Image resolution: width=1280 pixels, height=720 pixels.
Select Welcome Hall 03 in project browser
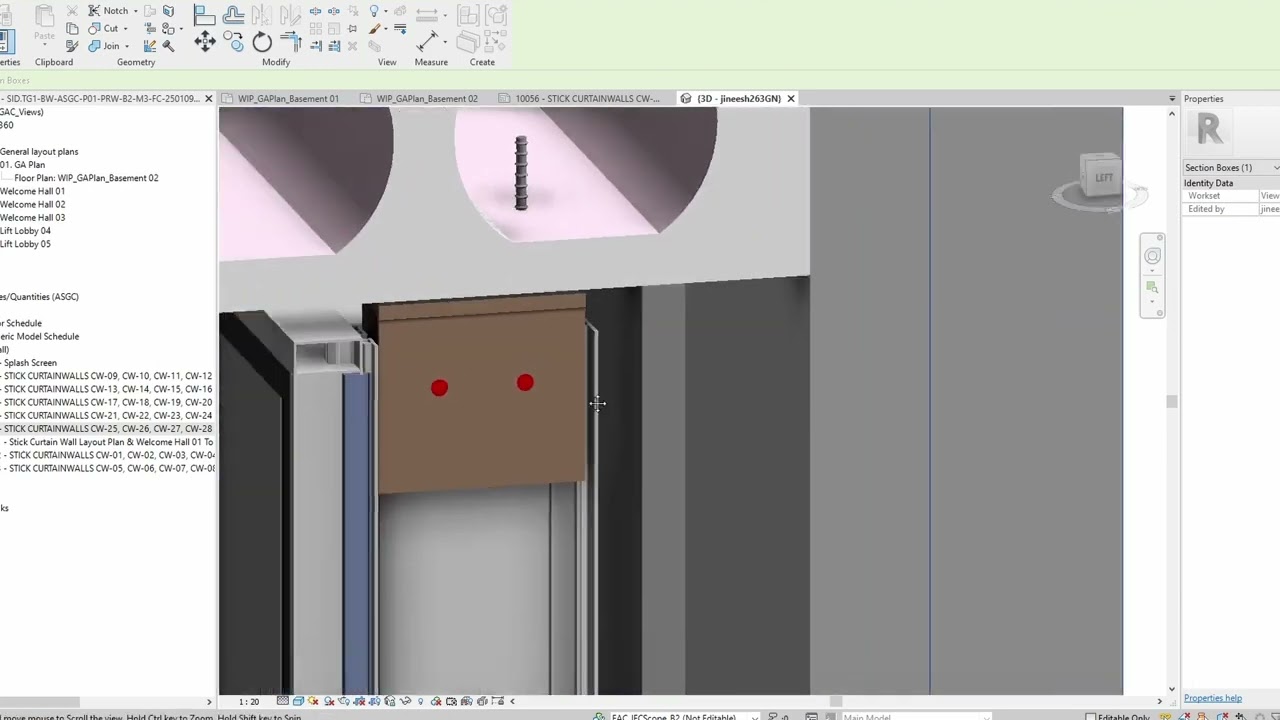tap(32, 217)
